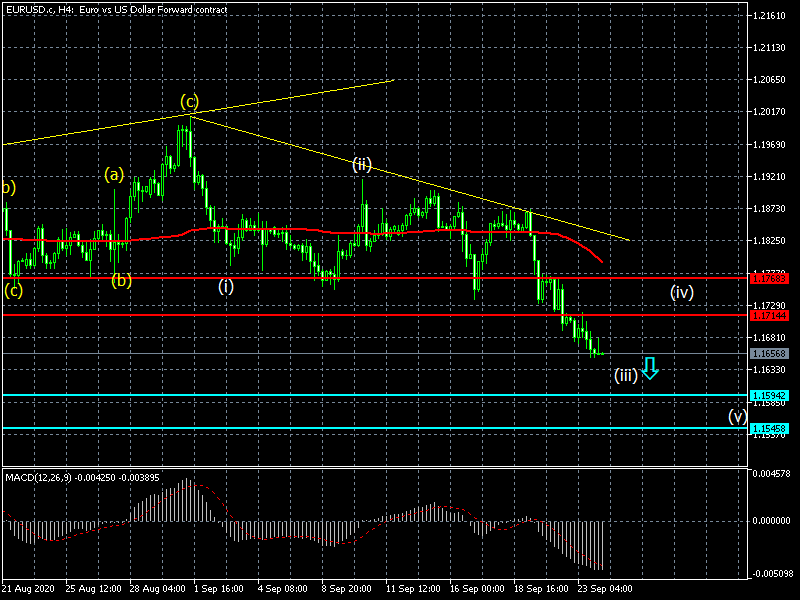The height and width of the screenshot is (600, 800).
Task: Click the 8 Sep 20:00 time label
Action: click(x=346, y=588)
